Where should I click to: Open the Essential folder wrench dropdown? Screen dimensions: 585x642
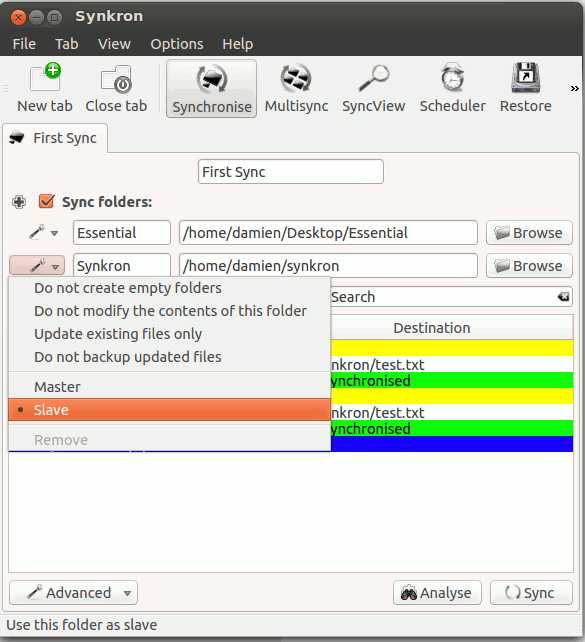tap(43, 233)
